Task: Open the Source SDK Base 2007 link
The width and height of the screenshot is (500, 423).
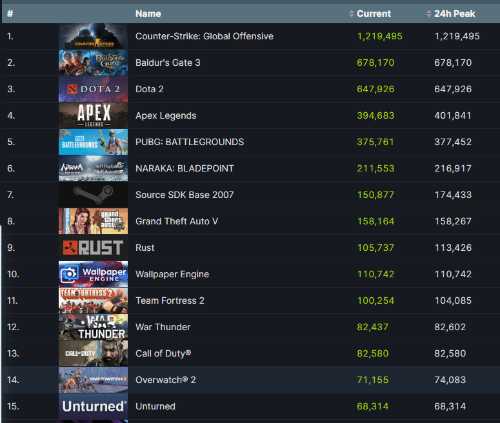Action: (185, 195)
